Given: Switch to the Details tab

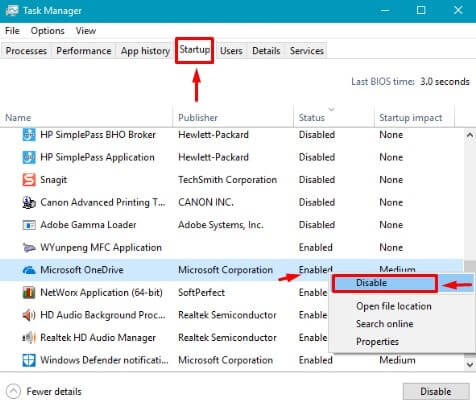Looking at the screenshot, I should (266, 51).
